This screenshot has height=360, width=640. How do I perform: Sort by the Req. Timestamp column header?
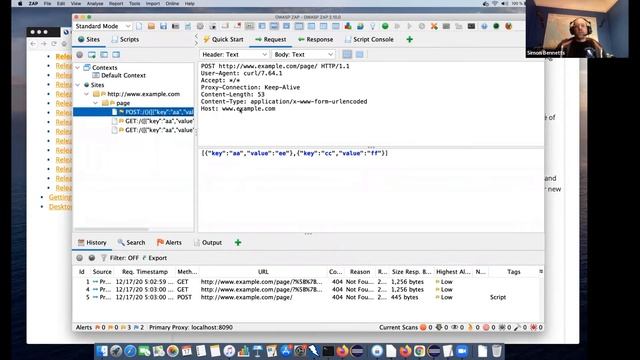click(145, 271)
